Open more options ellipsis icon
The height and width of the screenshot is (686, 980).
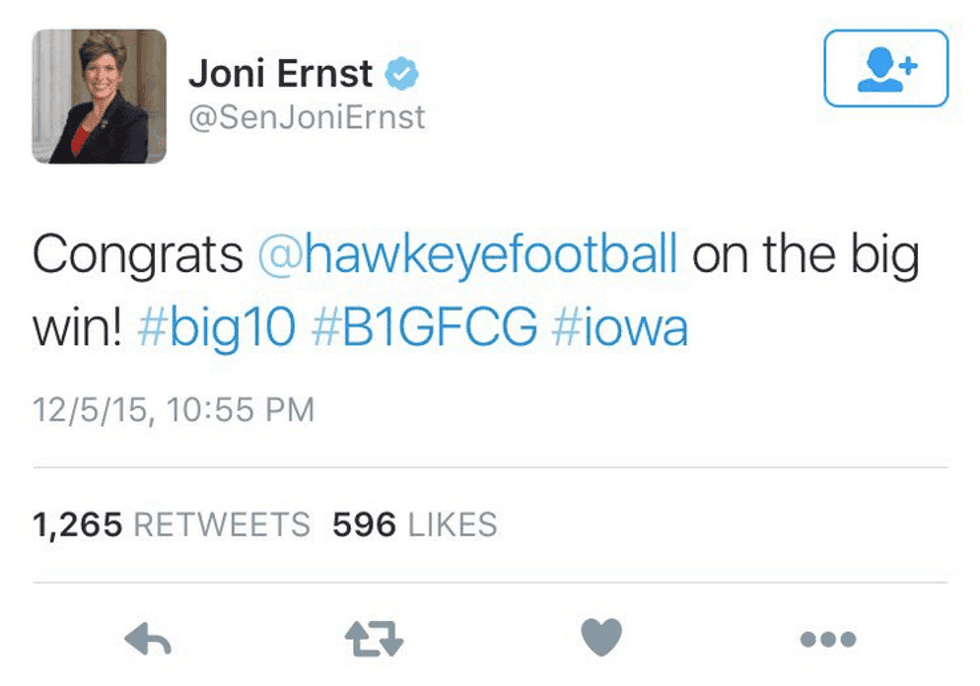click(x=829, y=638)
